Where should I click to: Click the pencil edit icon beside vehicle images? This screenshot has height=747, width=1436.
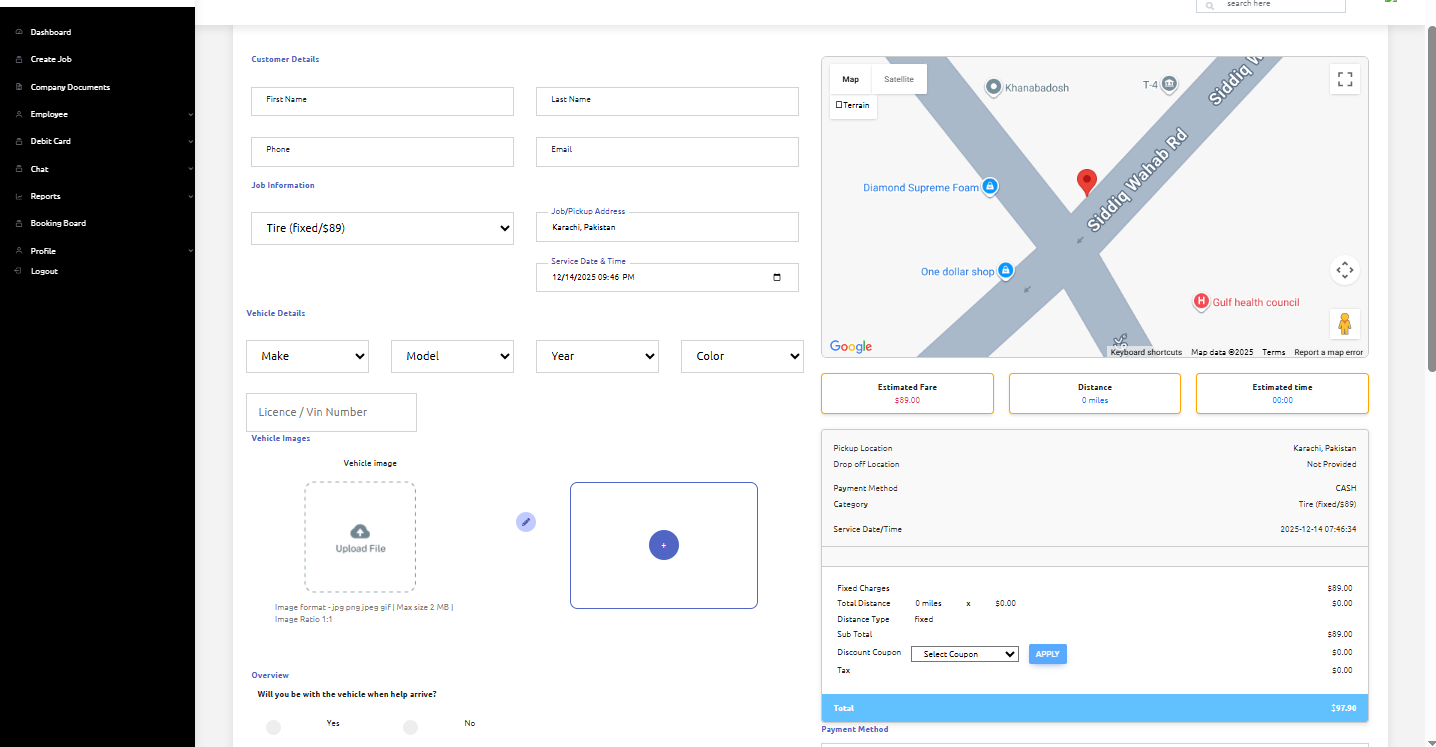point(525,521)
